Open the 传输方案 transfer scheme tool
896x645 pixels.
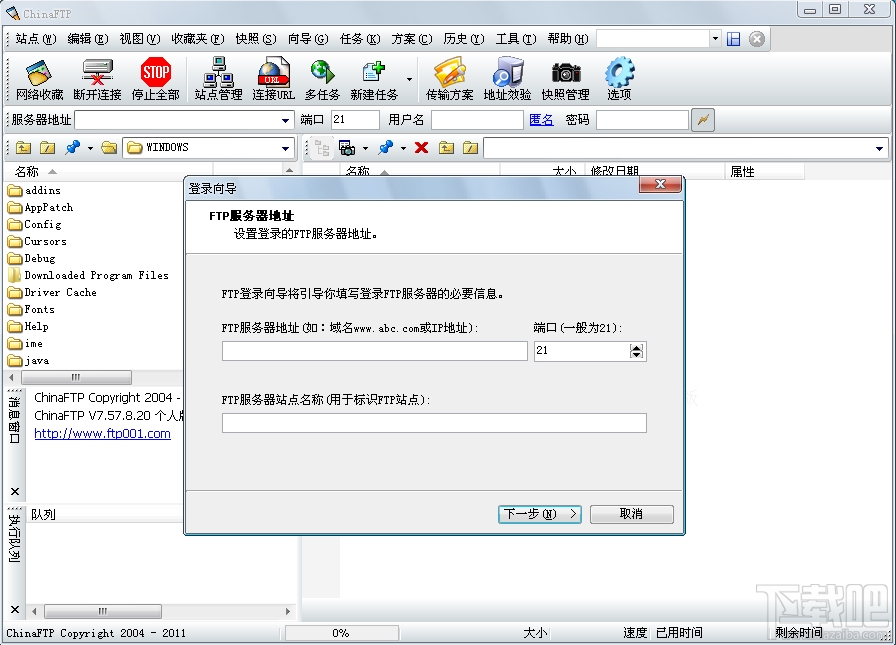click(x=451, y=80)
